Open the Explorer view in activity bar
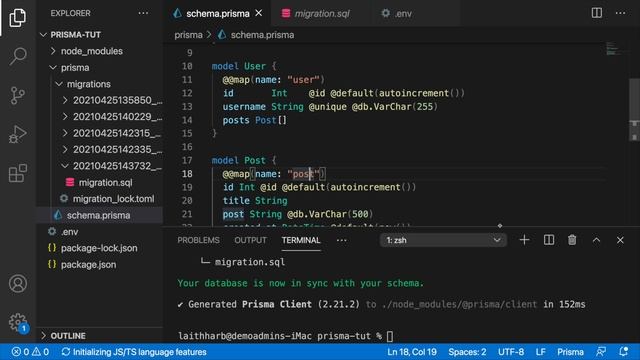The height and width of the screenshot is (360, 640). (18, 18)
